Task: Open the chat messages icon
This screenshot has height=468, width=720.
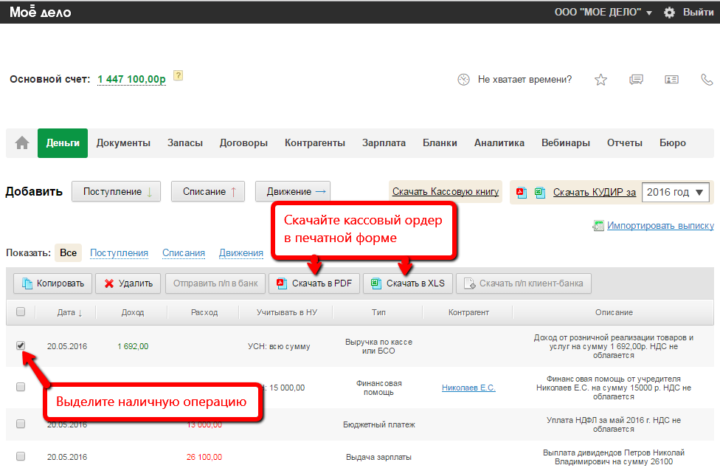Action: (x=636, y=80)
